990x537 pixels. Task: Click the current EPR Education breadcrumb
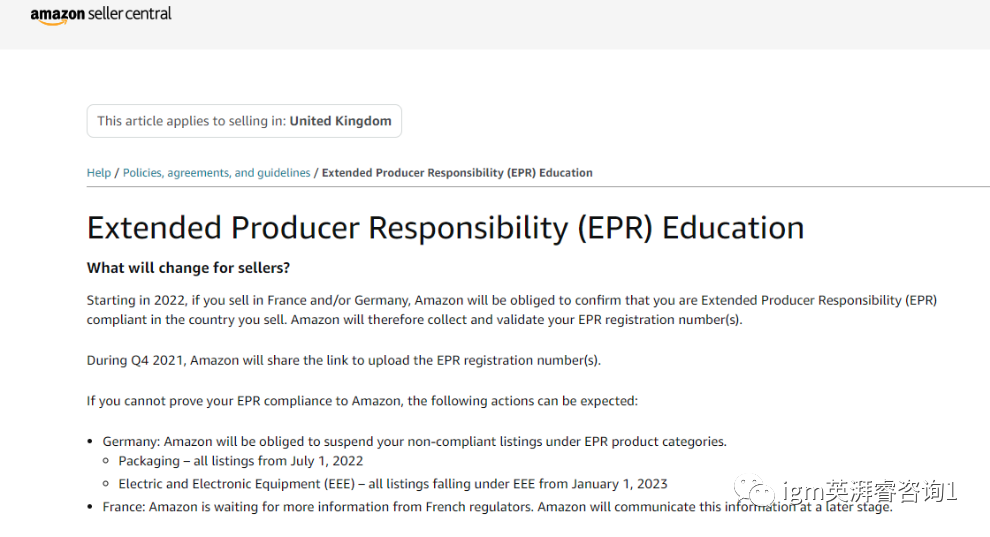[x=457, y=173]
